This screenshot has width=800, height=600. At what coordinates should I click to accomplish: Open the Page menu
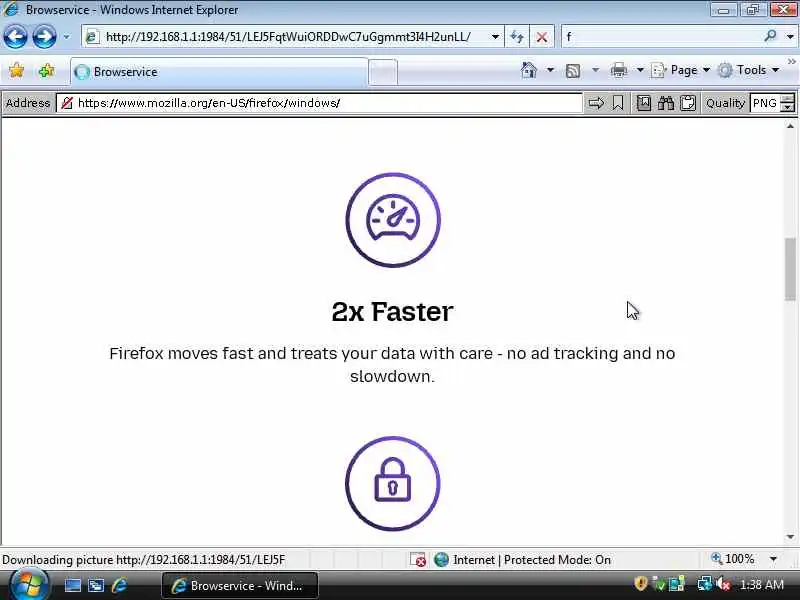tap(681, 70)
